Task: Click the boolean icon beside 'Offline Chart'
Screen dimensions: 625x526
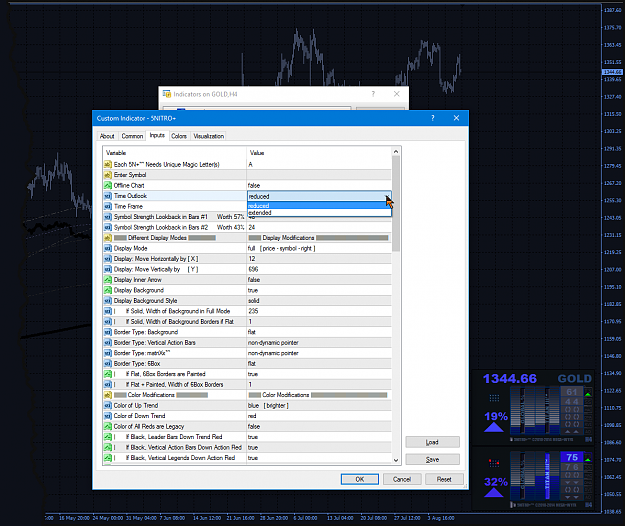Action: (x=108, y=185)
